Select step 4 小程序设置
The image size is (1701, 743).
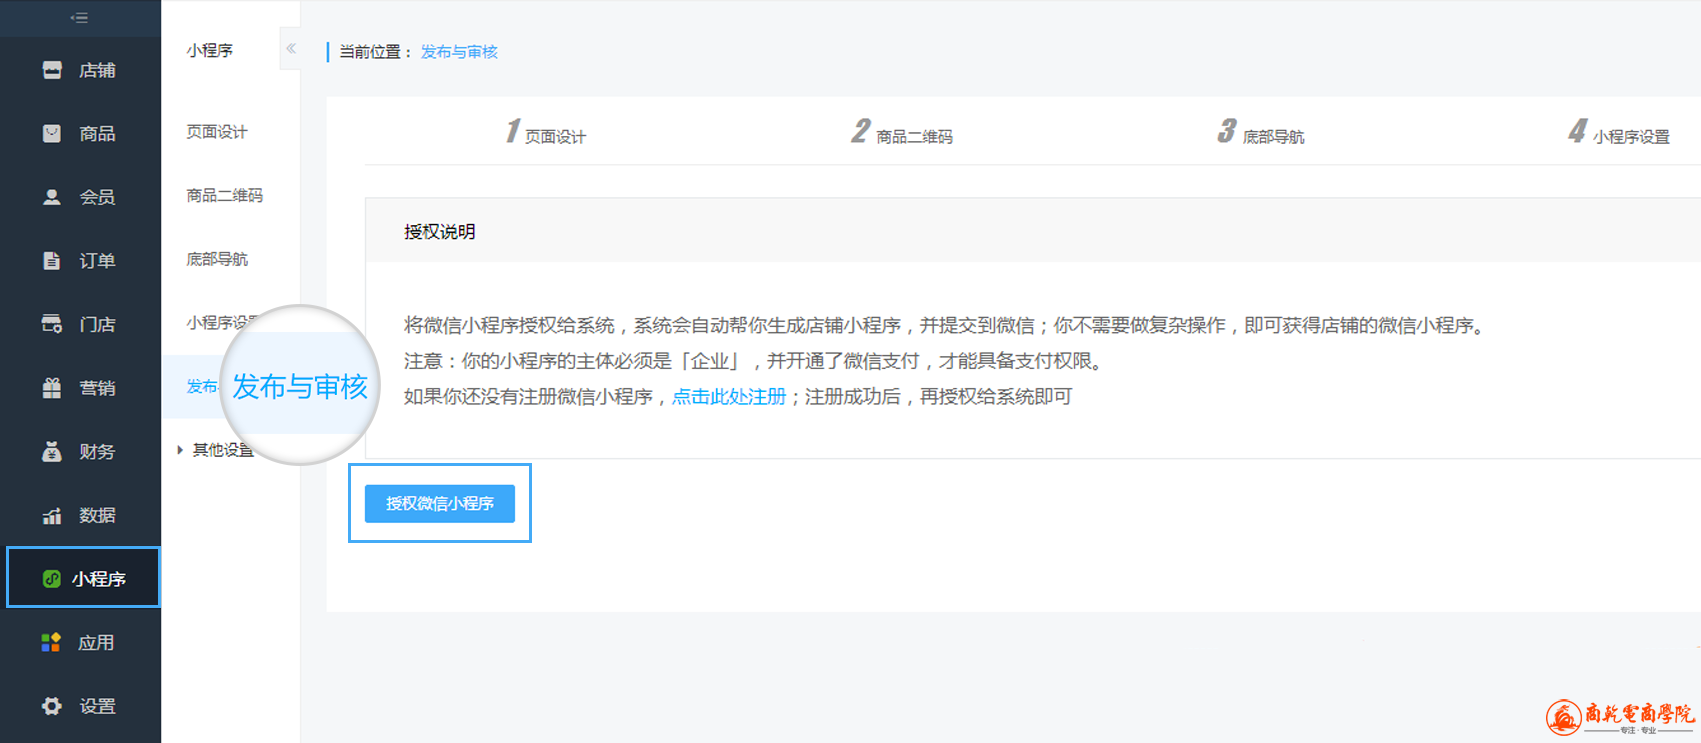[x=1619, y=132]
